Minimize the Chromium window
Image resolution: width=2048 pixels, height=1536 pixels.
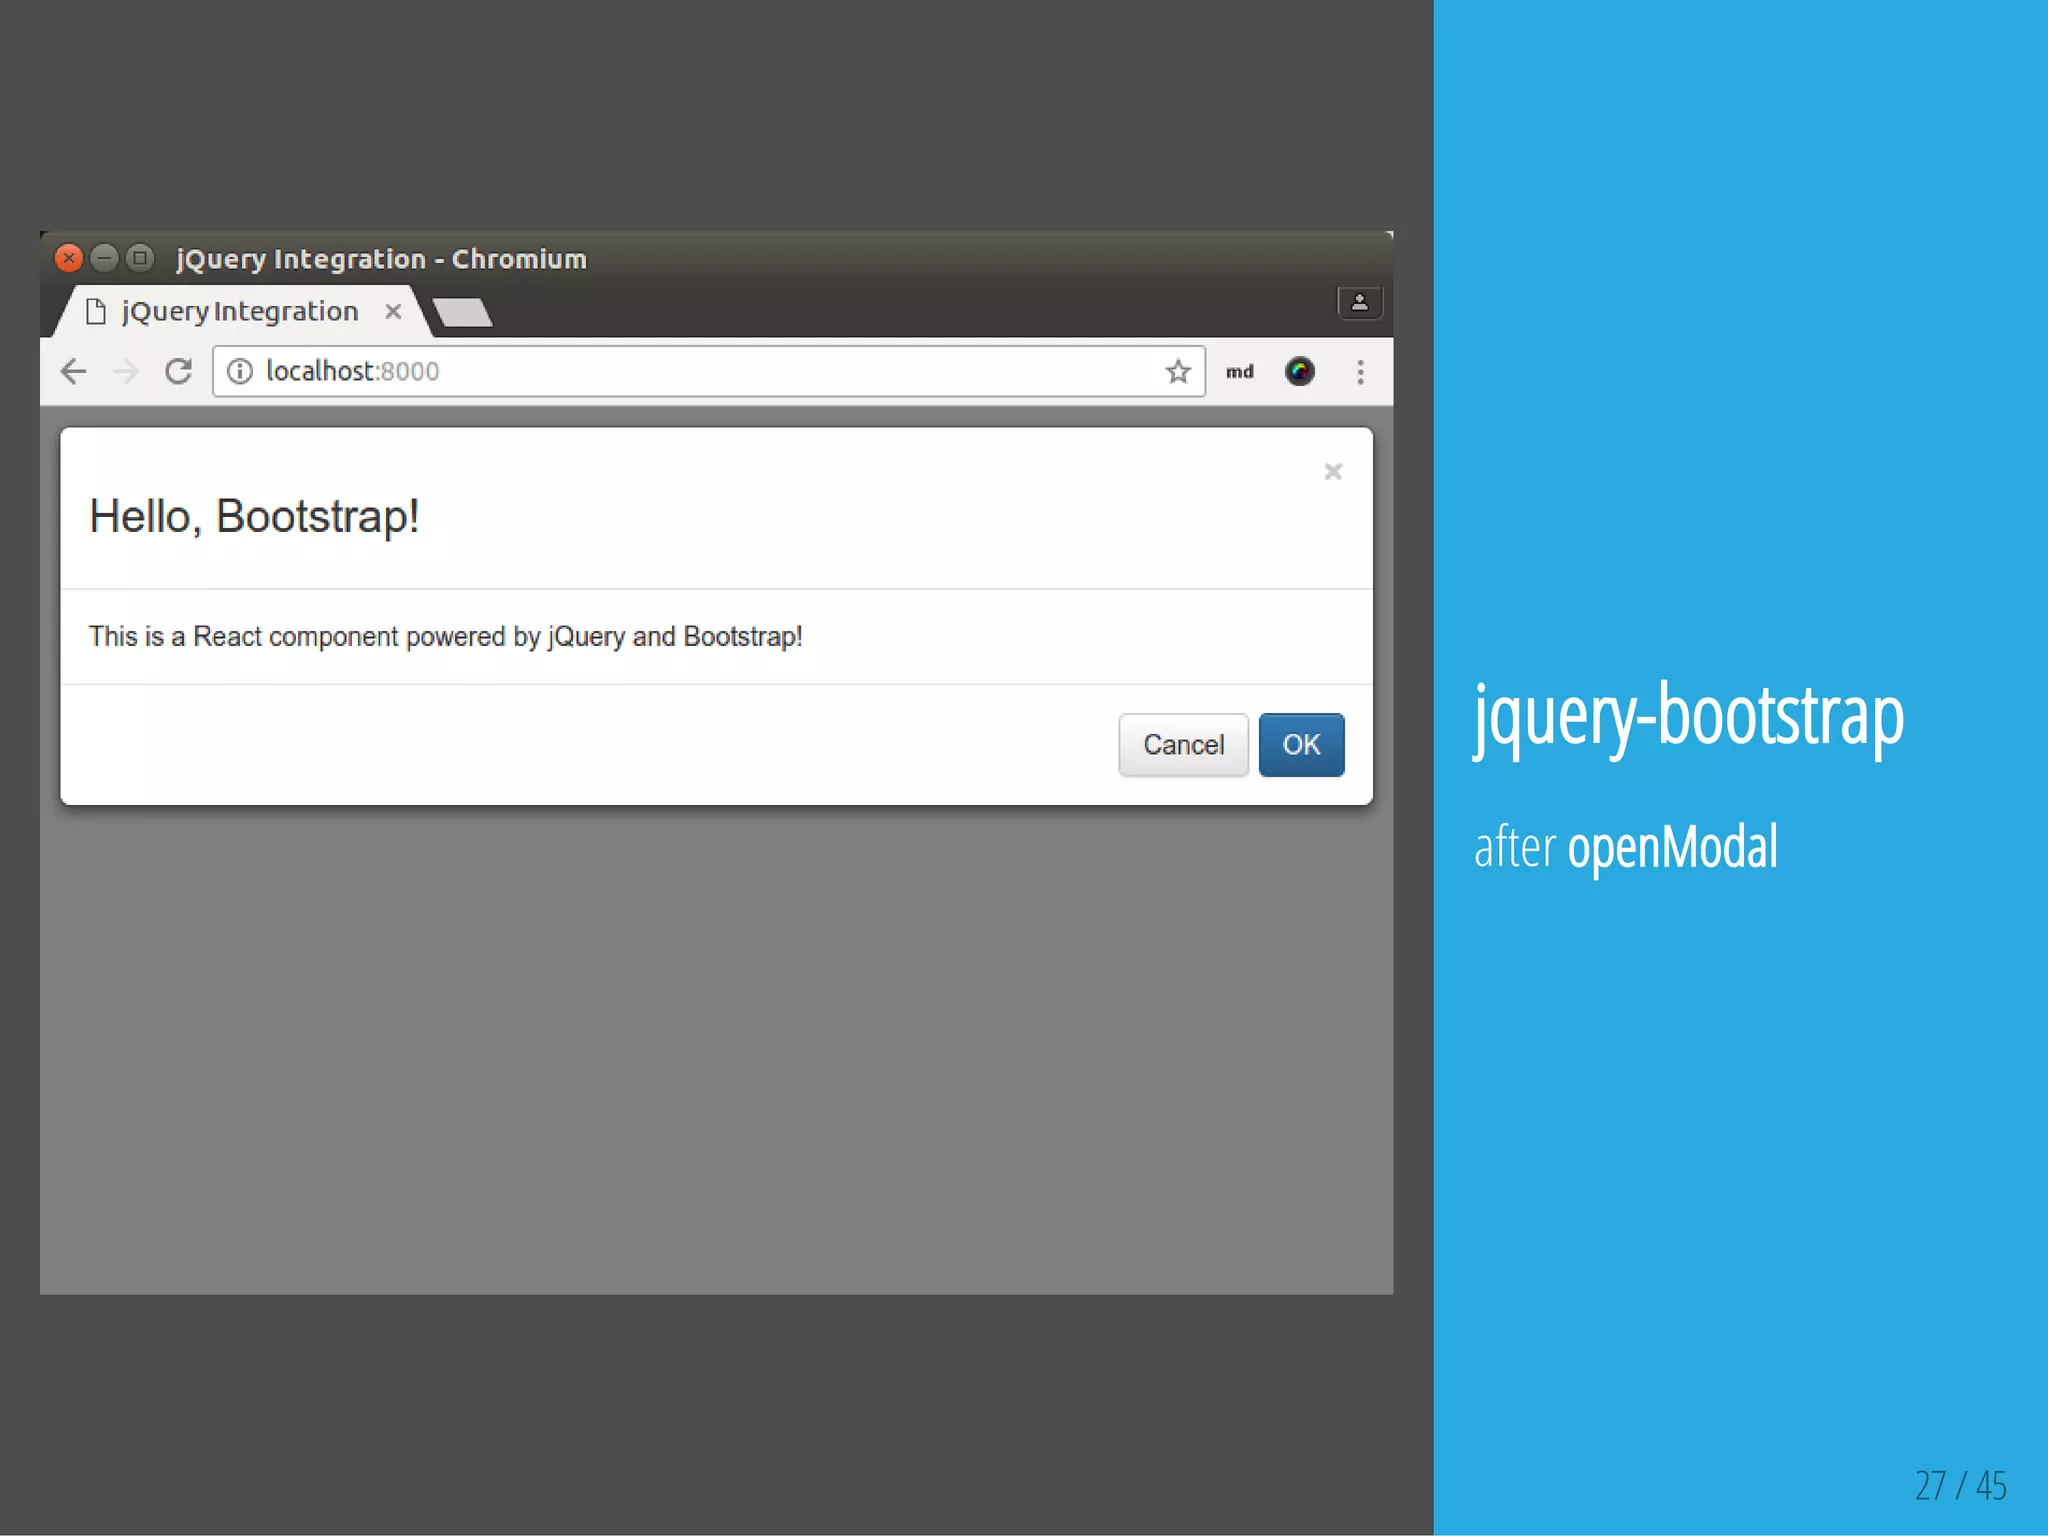pos(105,259)
